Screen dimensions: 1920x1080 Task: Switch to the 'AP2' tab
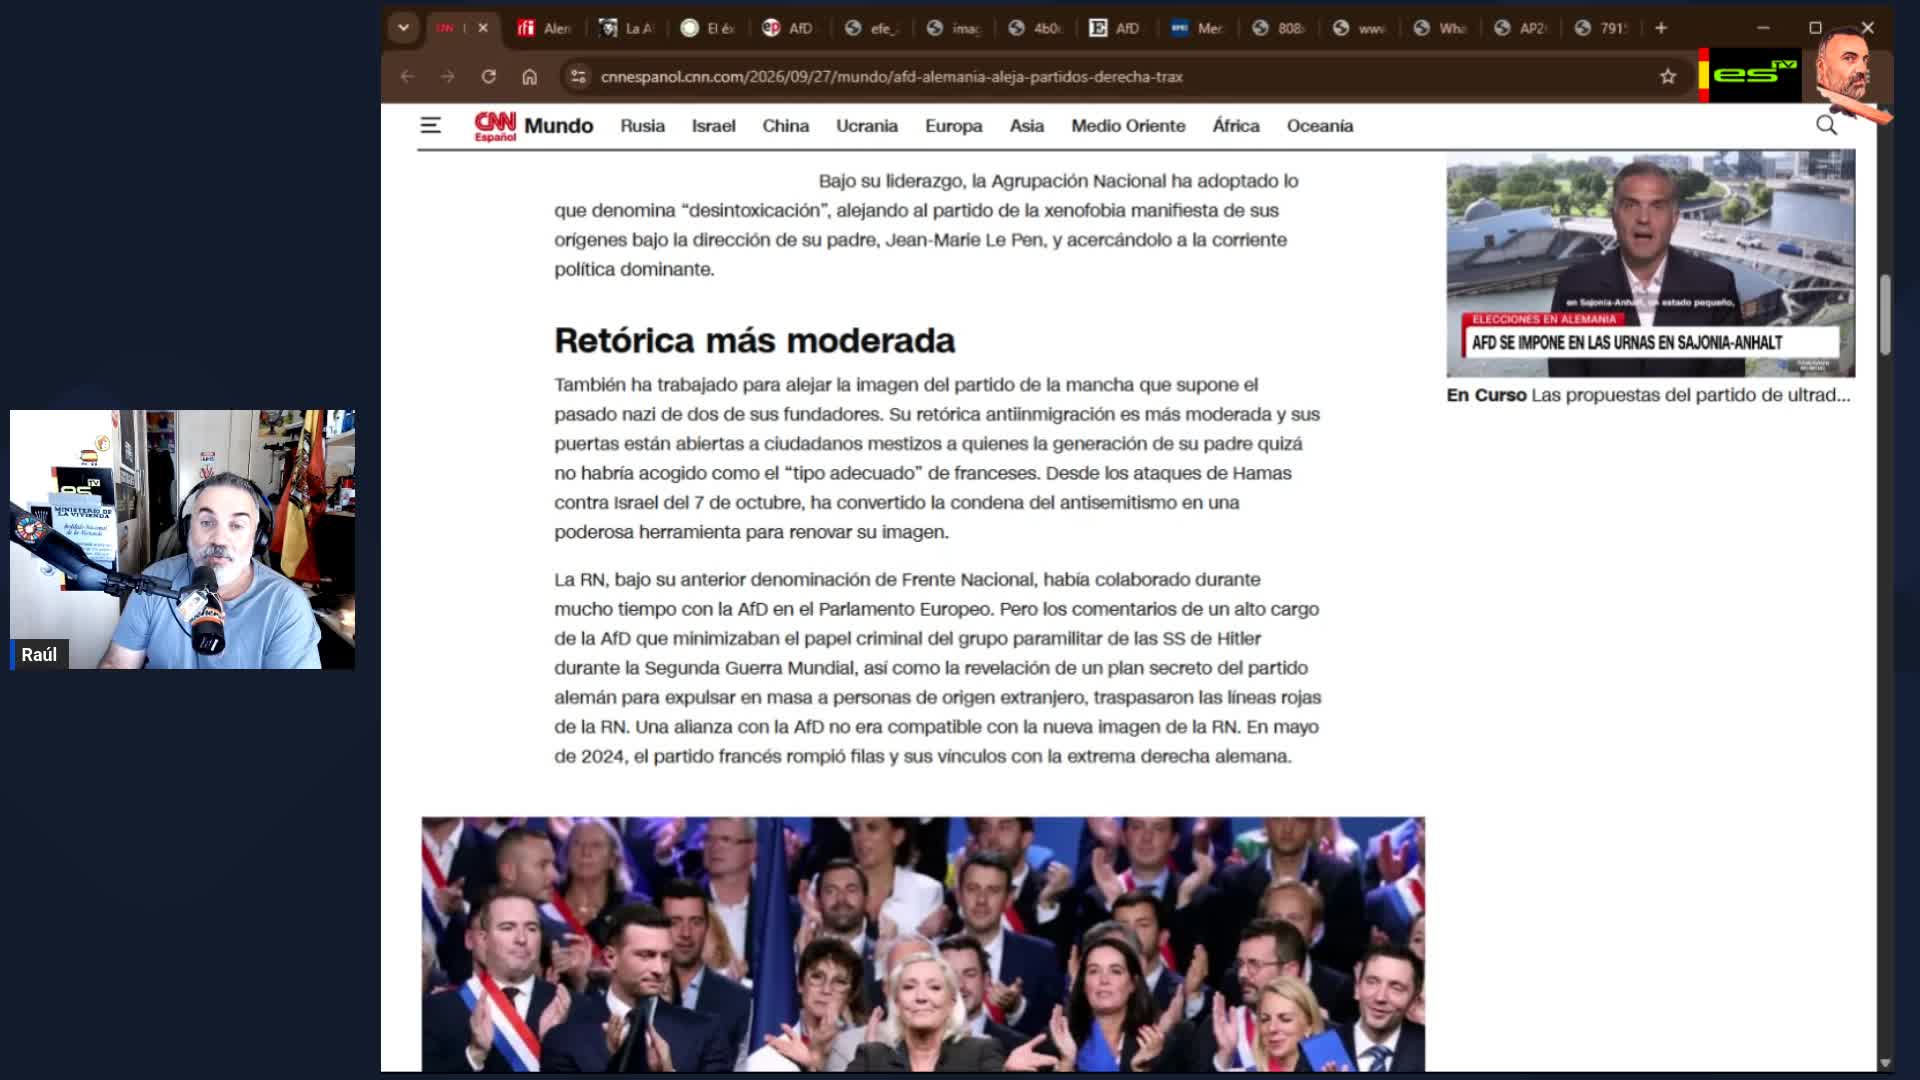click(1521, 28)
